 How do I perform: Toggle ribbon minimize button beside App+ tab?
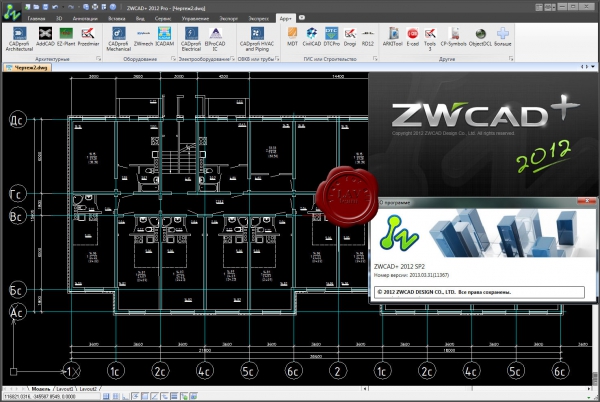(x=302, y=18)
